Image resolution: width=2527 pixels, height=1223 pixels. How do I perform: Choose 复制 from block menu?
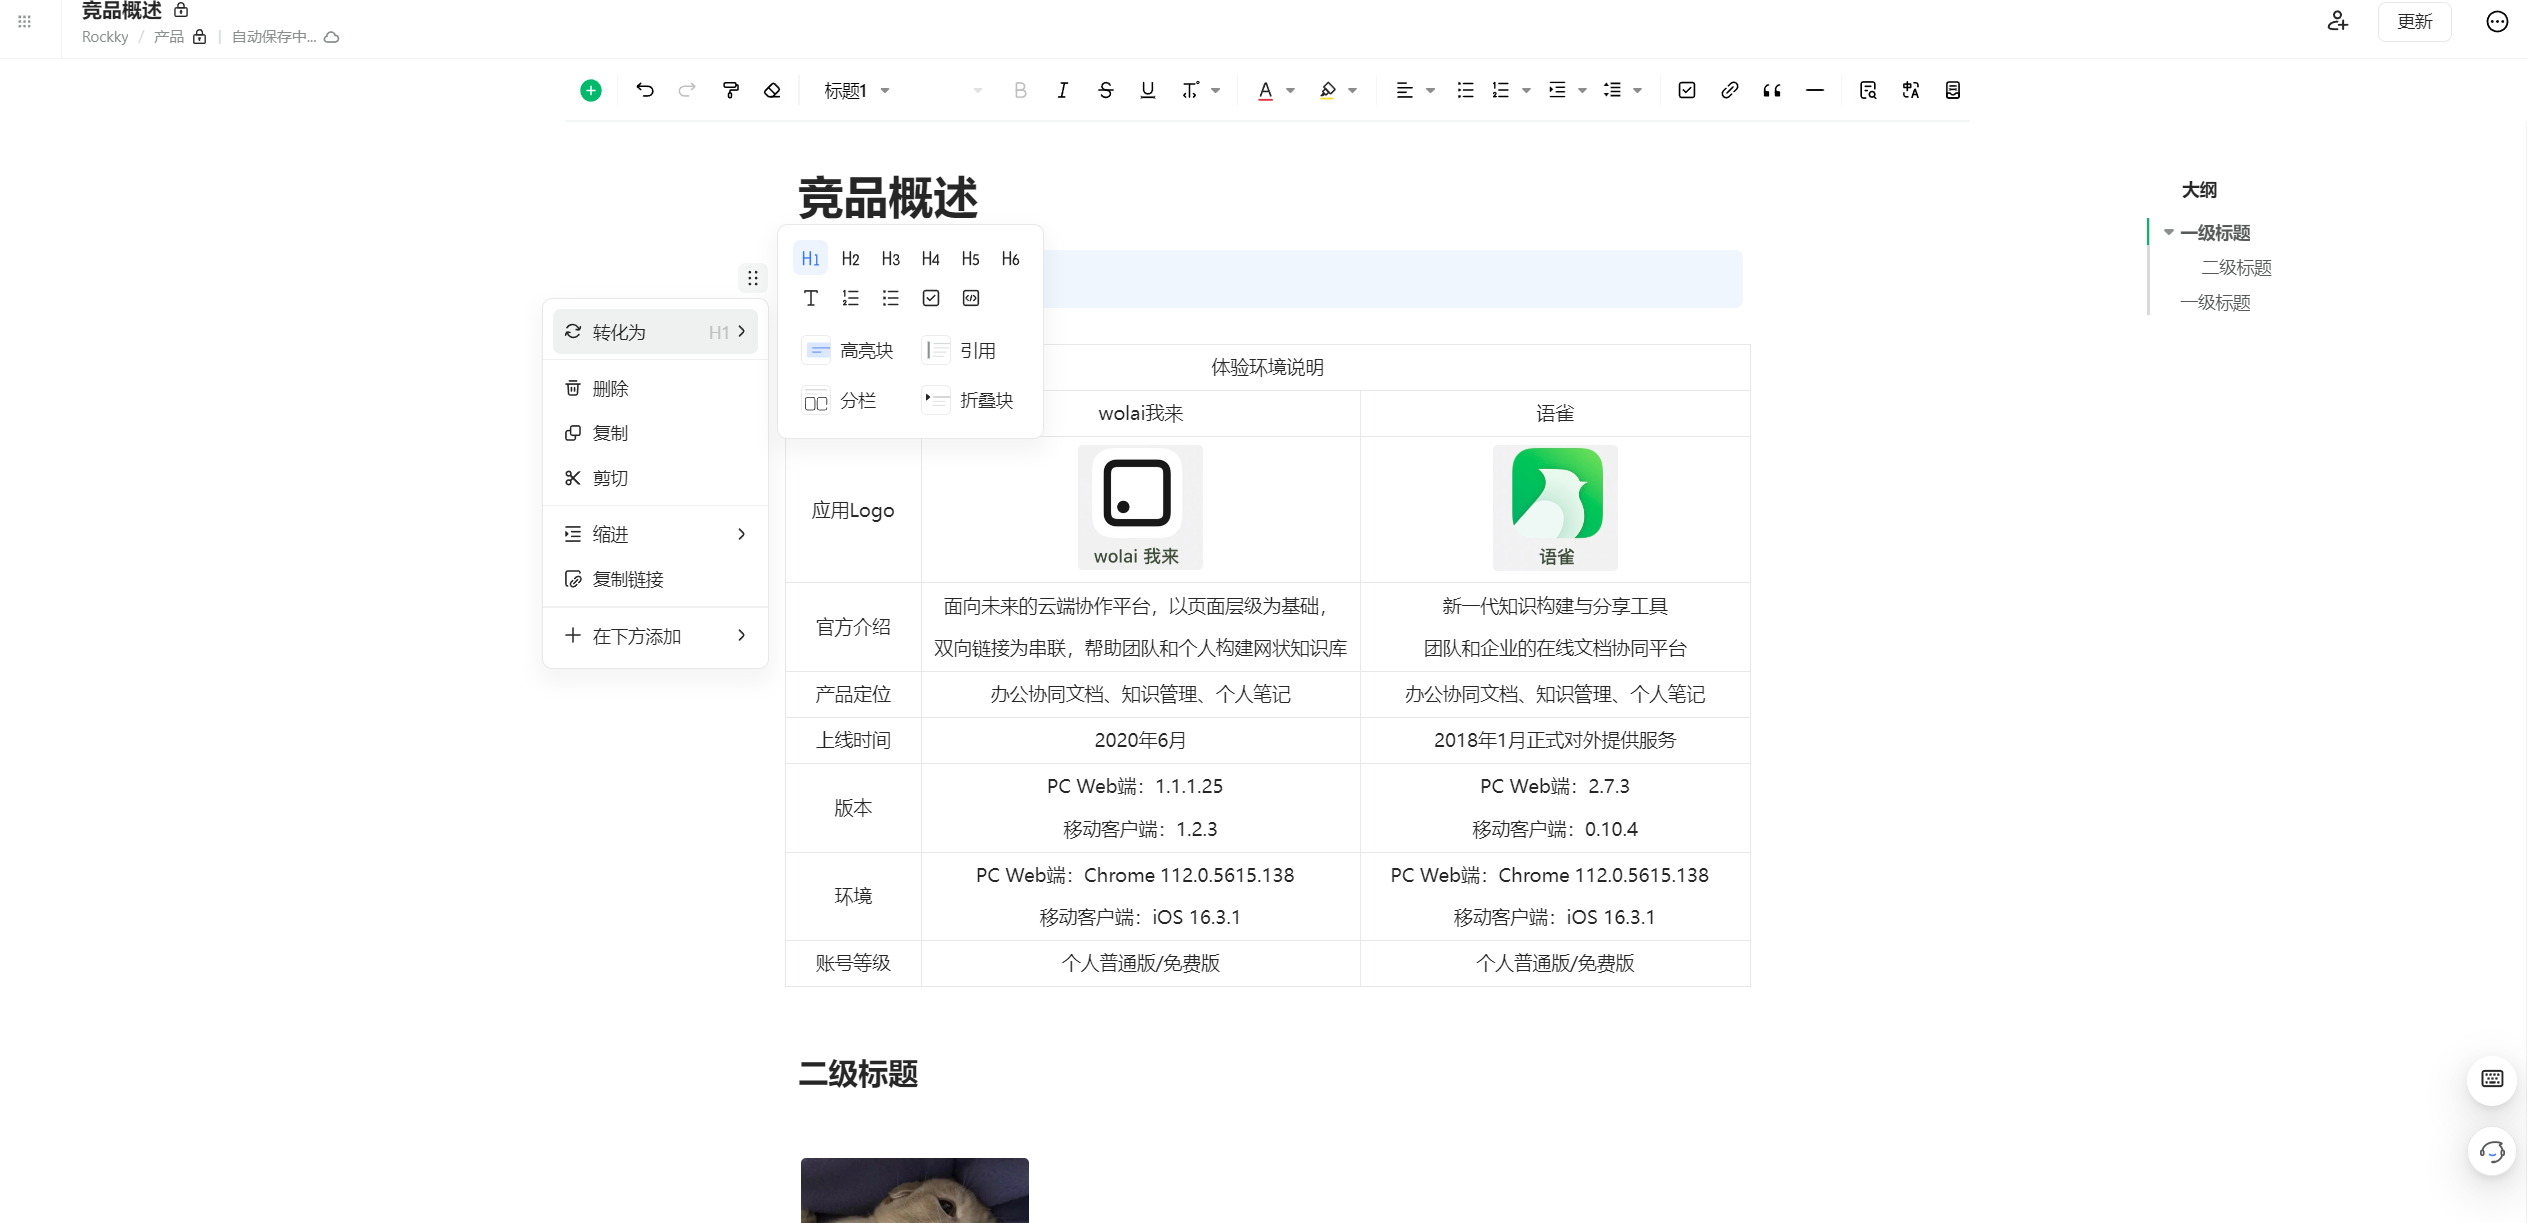(655, 433)
